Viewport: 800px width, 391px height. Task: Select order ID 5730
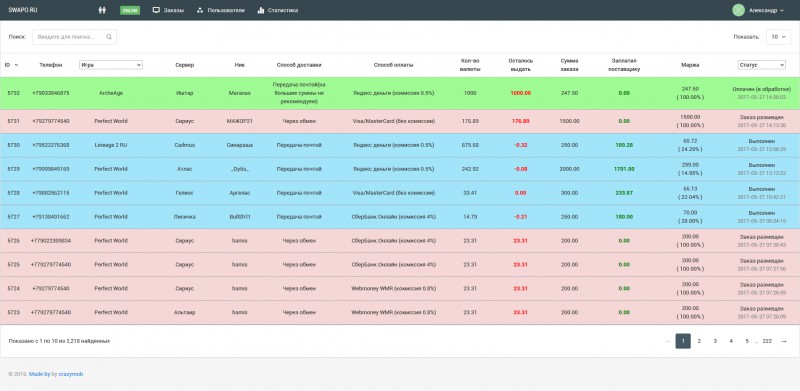point(13,145)
